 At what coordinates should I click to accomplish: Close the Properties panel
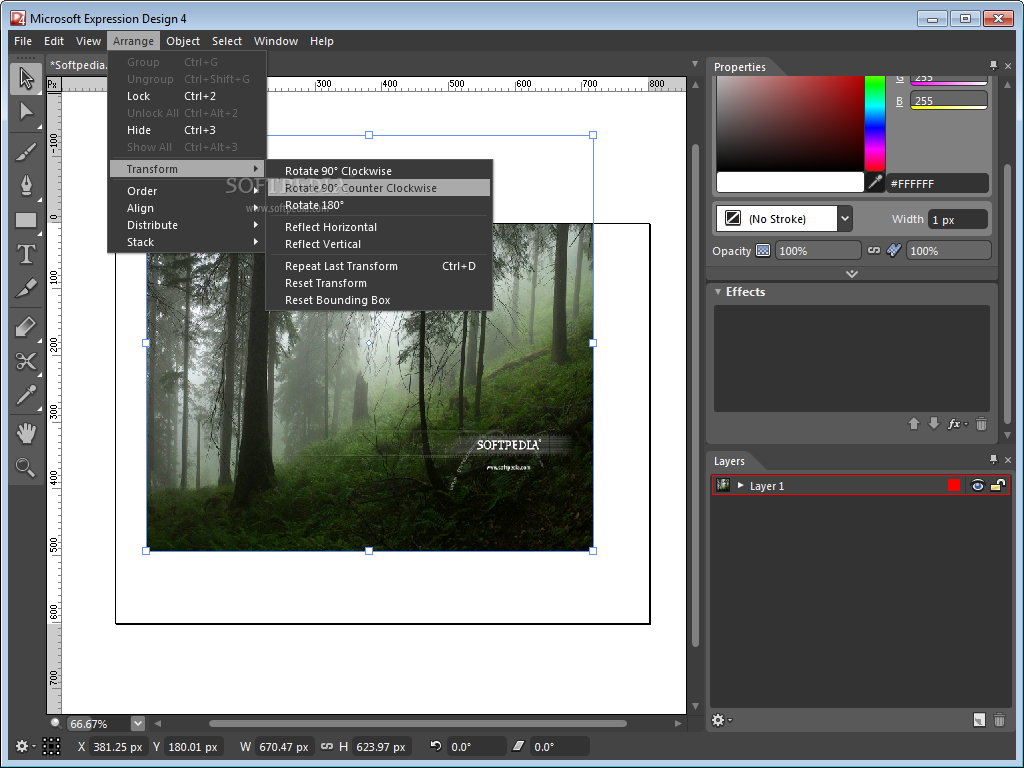pos(1008,66)
